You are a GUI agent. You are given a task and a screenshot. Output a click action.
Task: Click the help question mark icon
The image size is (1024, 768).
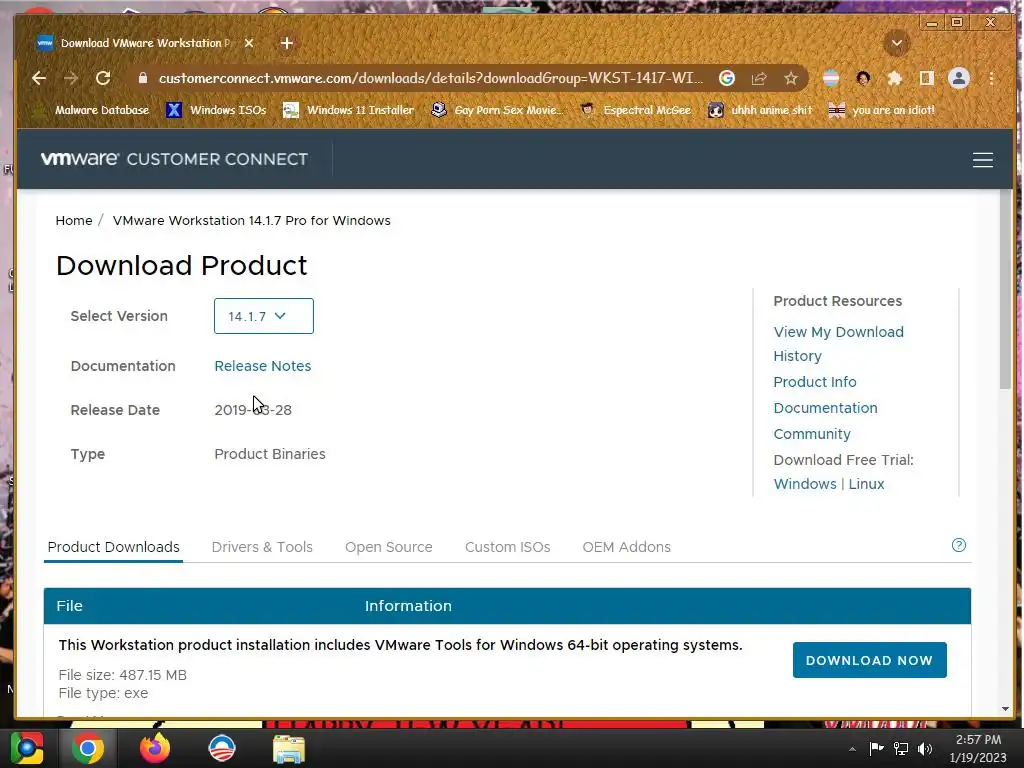(959, 545)
